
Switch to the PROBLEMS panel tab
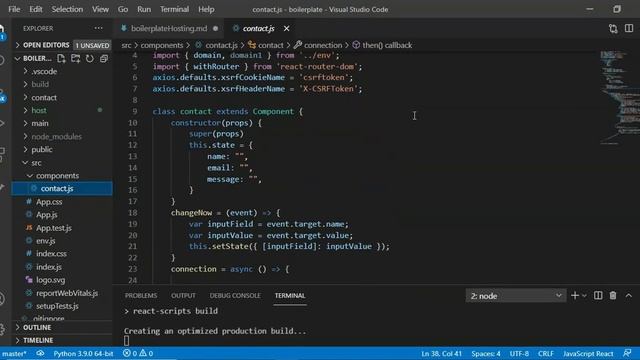[141, 296]
